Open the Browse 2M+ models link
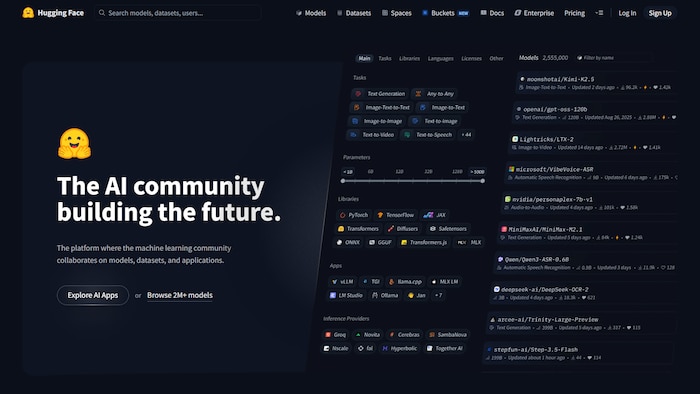The width and height of the screenshot is (700, 394). coord(180,295)
